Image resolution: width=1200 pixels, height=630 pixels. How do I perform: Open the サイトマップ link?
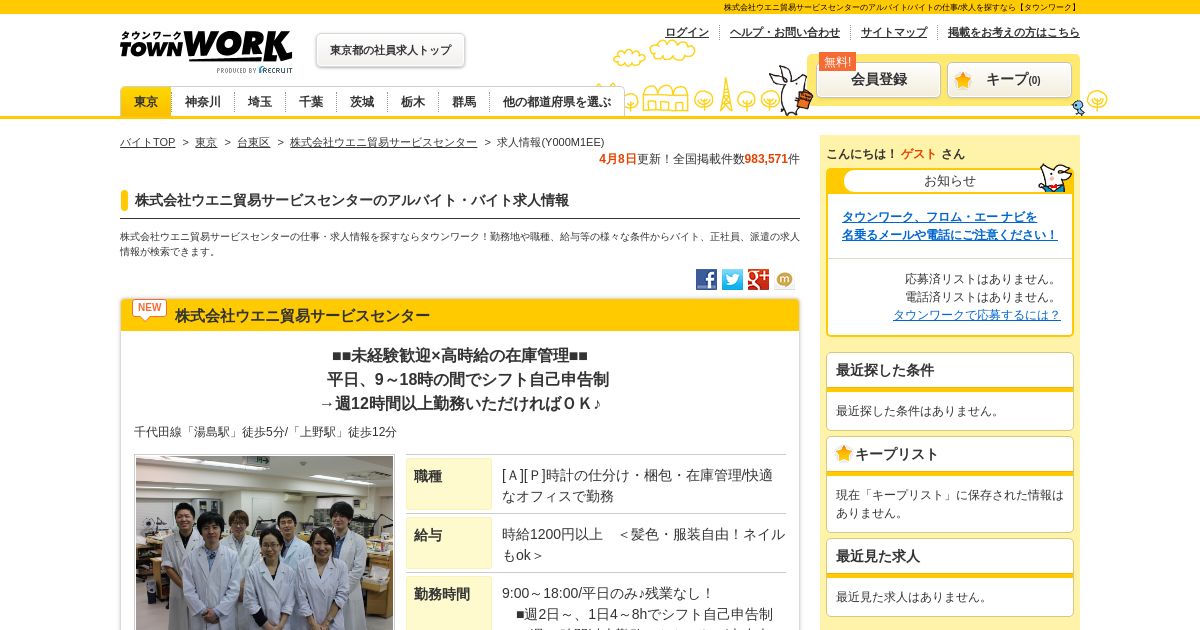[894, 32]
